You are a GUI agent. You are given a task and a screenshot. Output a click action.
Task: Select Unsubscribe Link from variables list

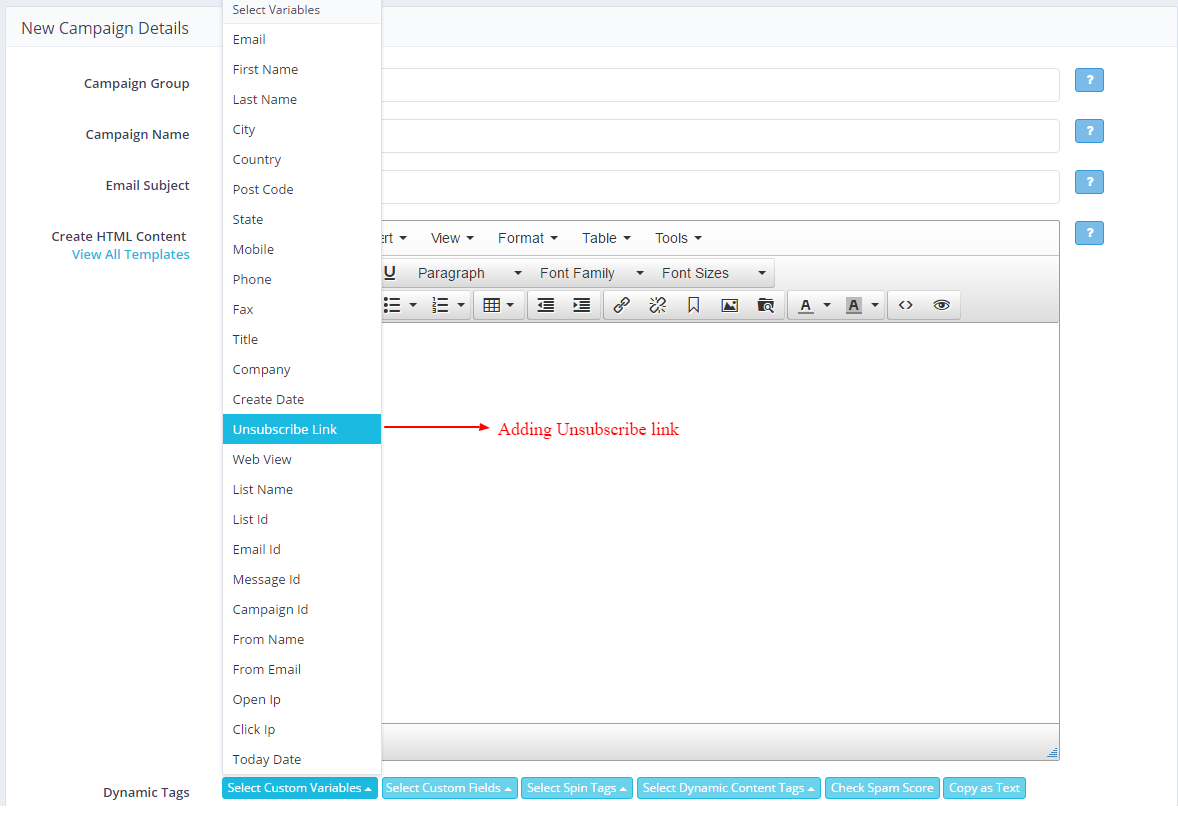pos(285,429)
